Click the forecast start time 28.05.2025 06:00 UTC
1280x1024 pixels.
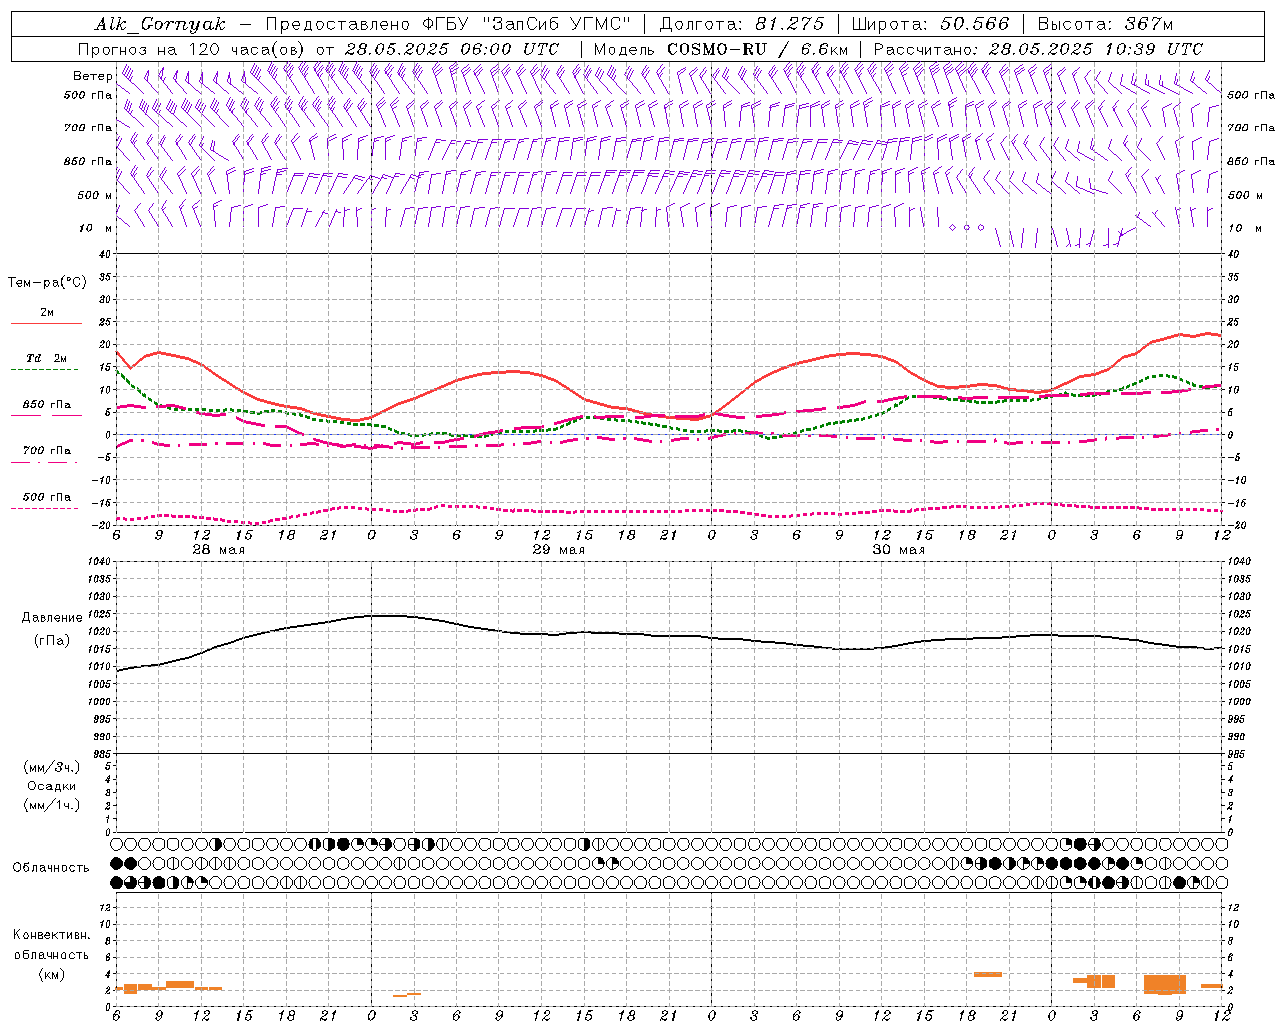pyautogui.click(x=452, y=49)
